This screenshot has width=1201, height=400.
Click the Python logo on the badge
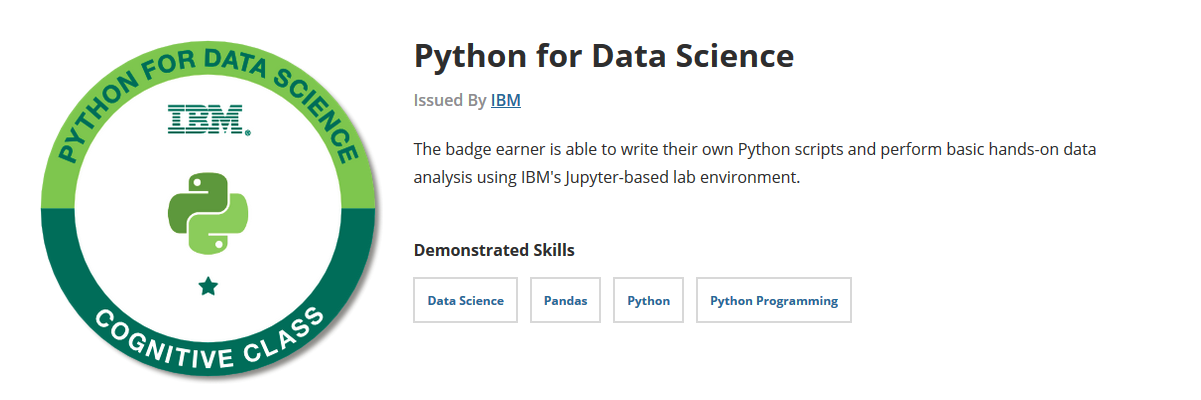tap(208, 212)
